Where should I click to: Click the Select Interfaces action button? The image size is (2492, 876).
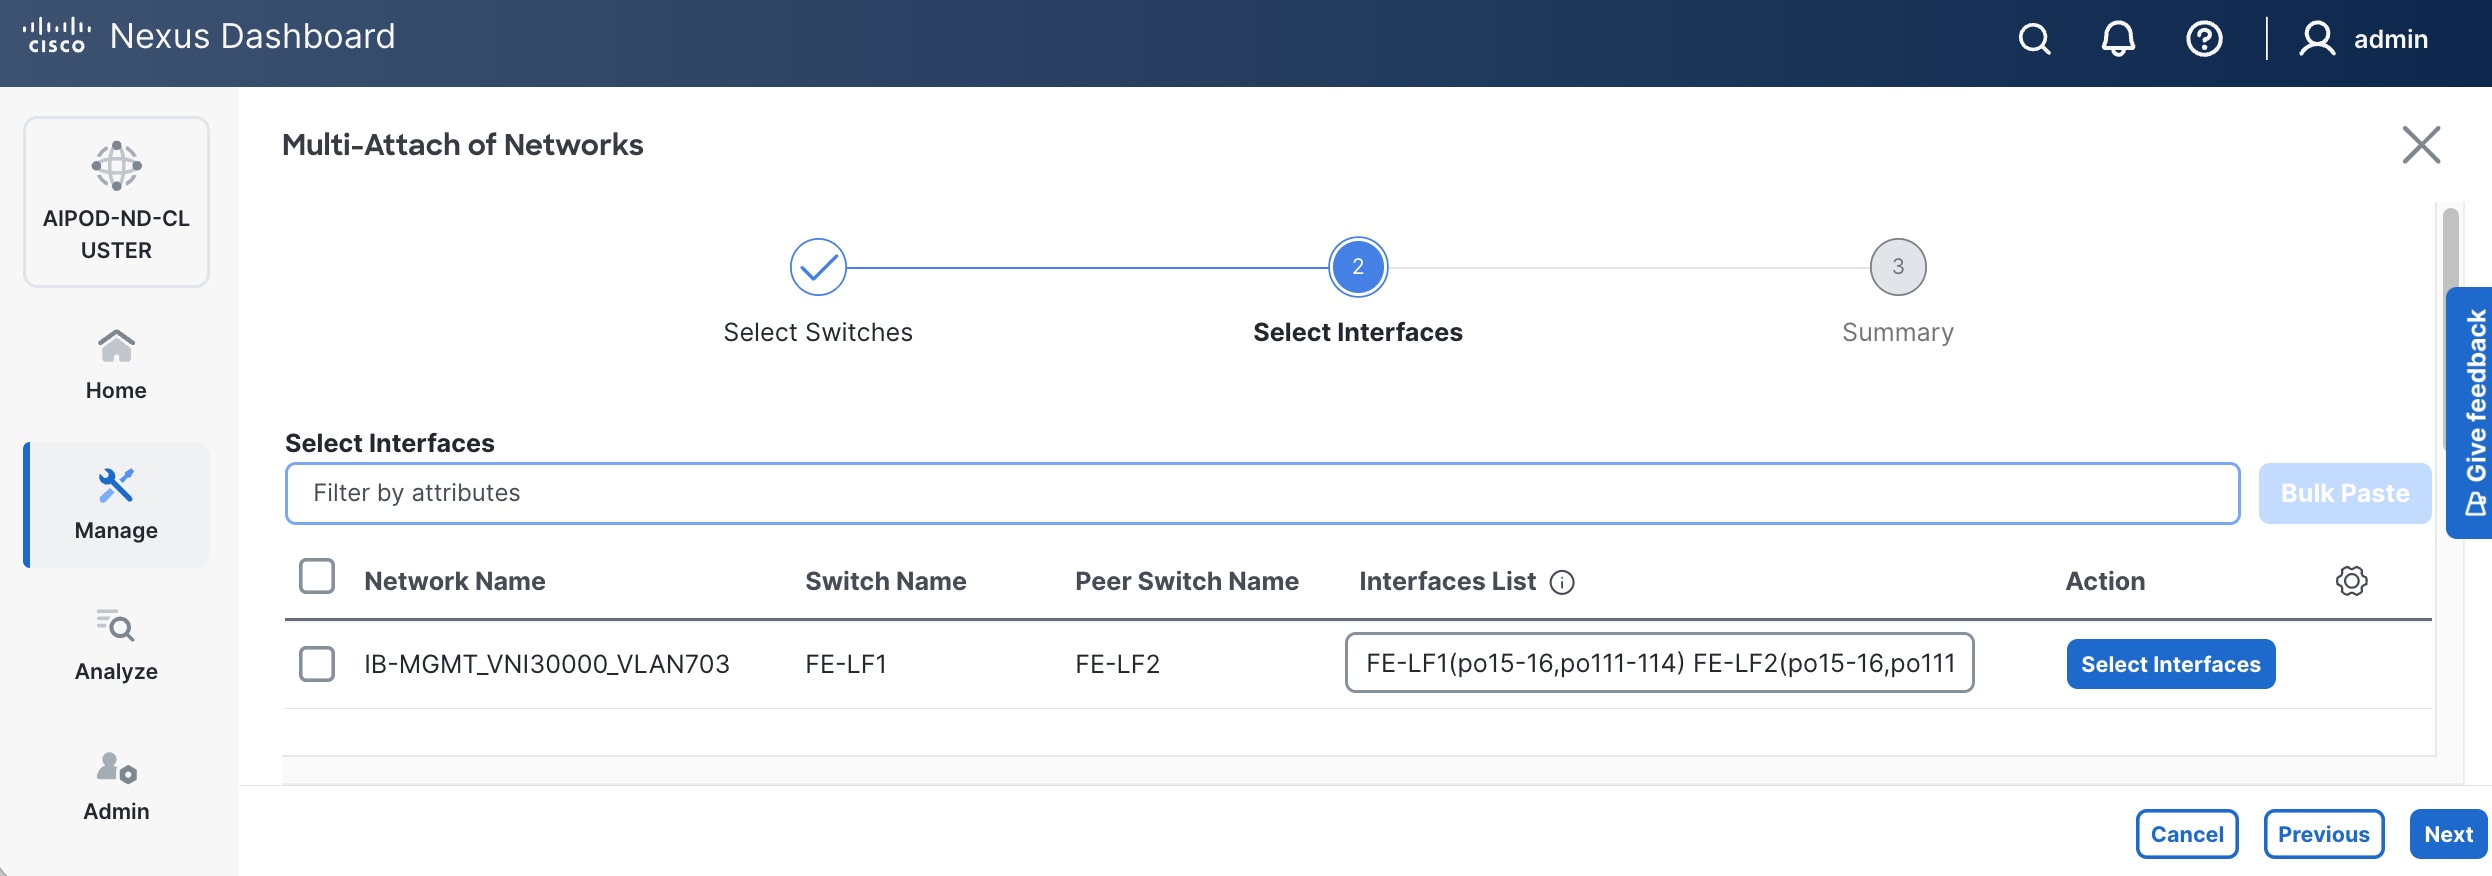2170,664
